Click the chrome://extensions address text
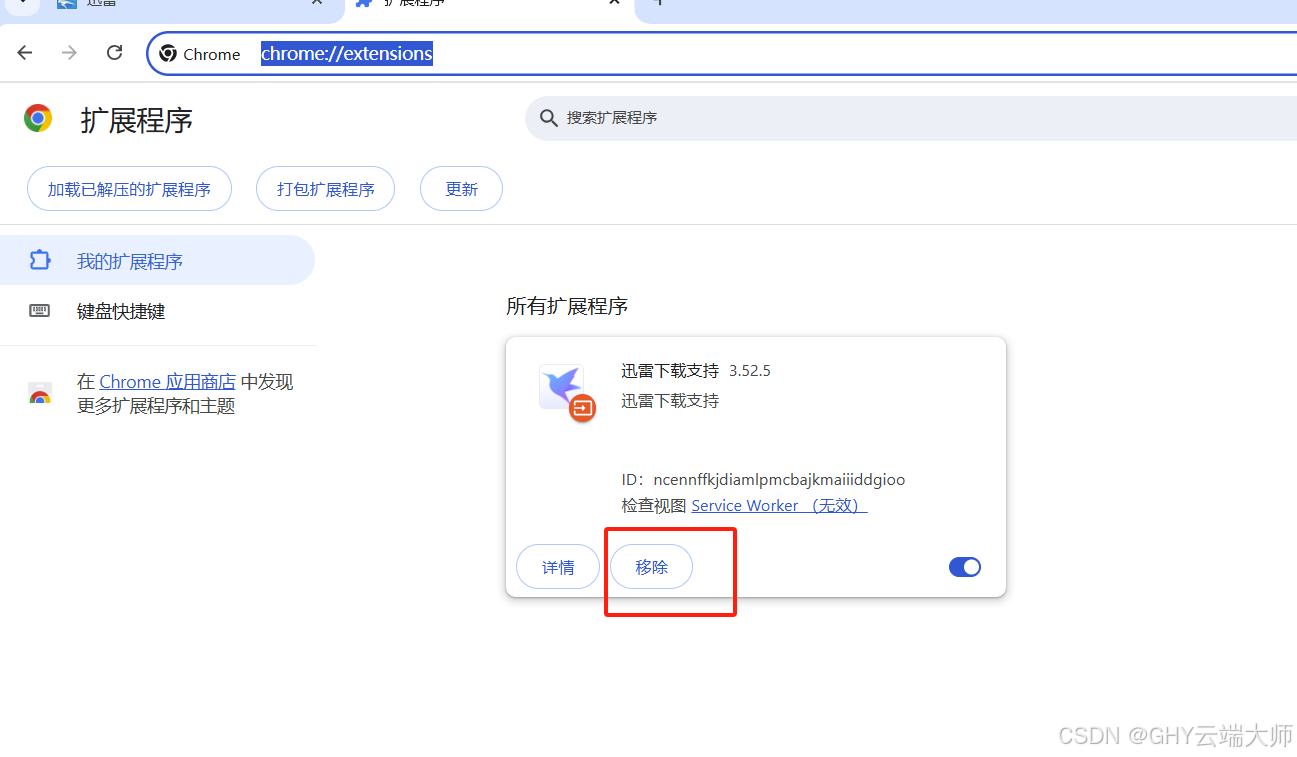 tap(347, 54)
